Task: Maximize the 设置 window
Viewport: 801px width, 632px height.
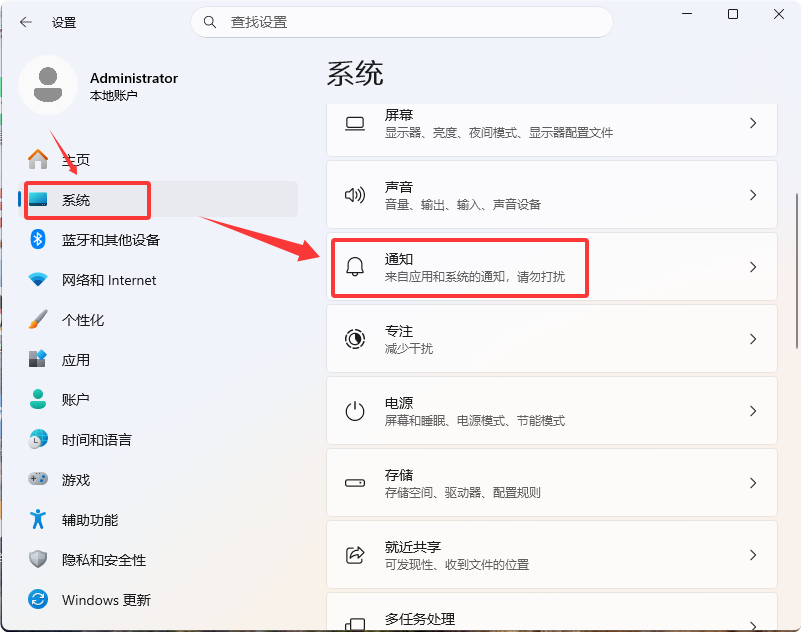Action: point(733,14)
